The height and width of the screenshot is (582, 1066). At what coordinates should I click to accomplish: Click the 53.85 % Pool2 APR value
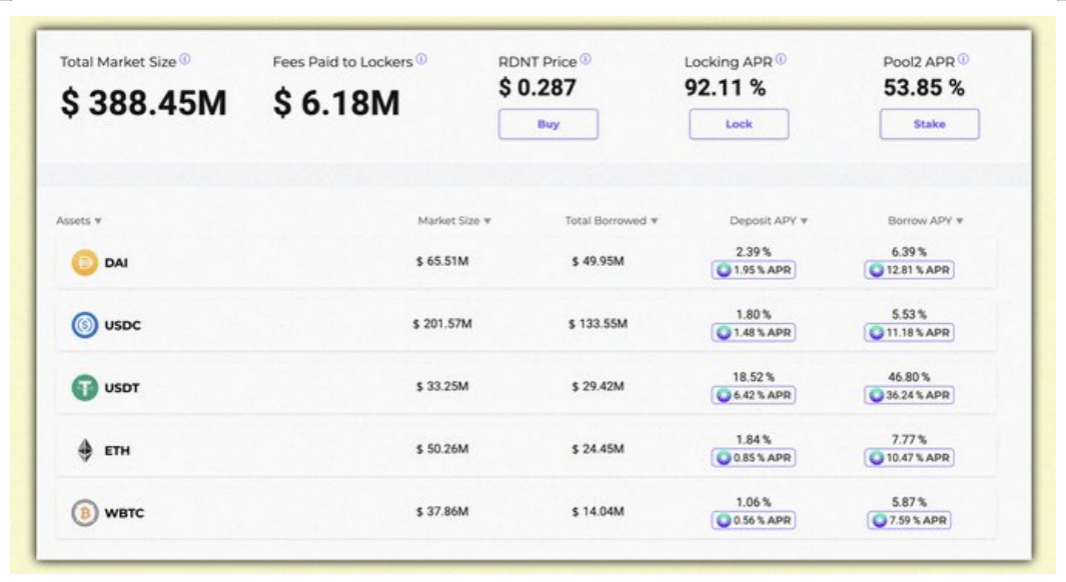coord(924,87)
